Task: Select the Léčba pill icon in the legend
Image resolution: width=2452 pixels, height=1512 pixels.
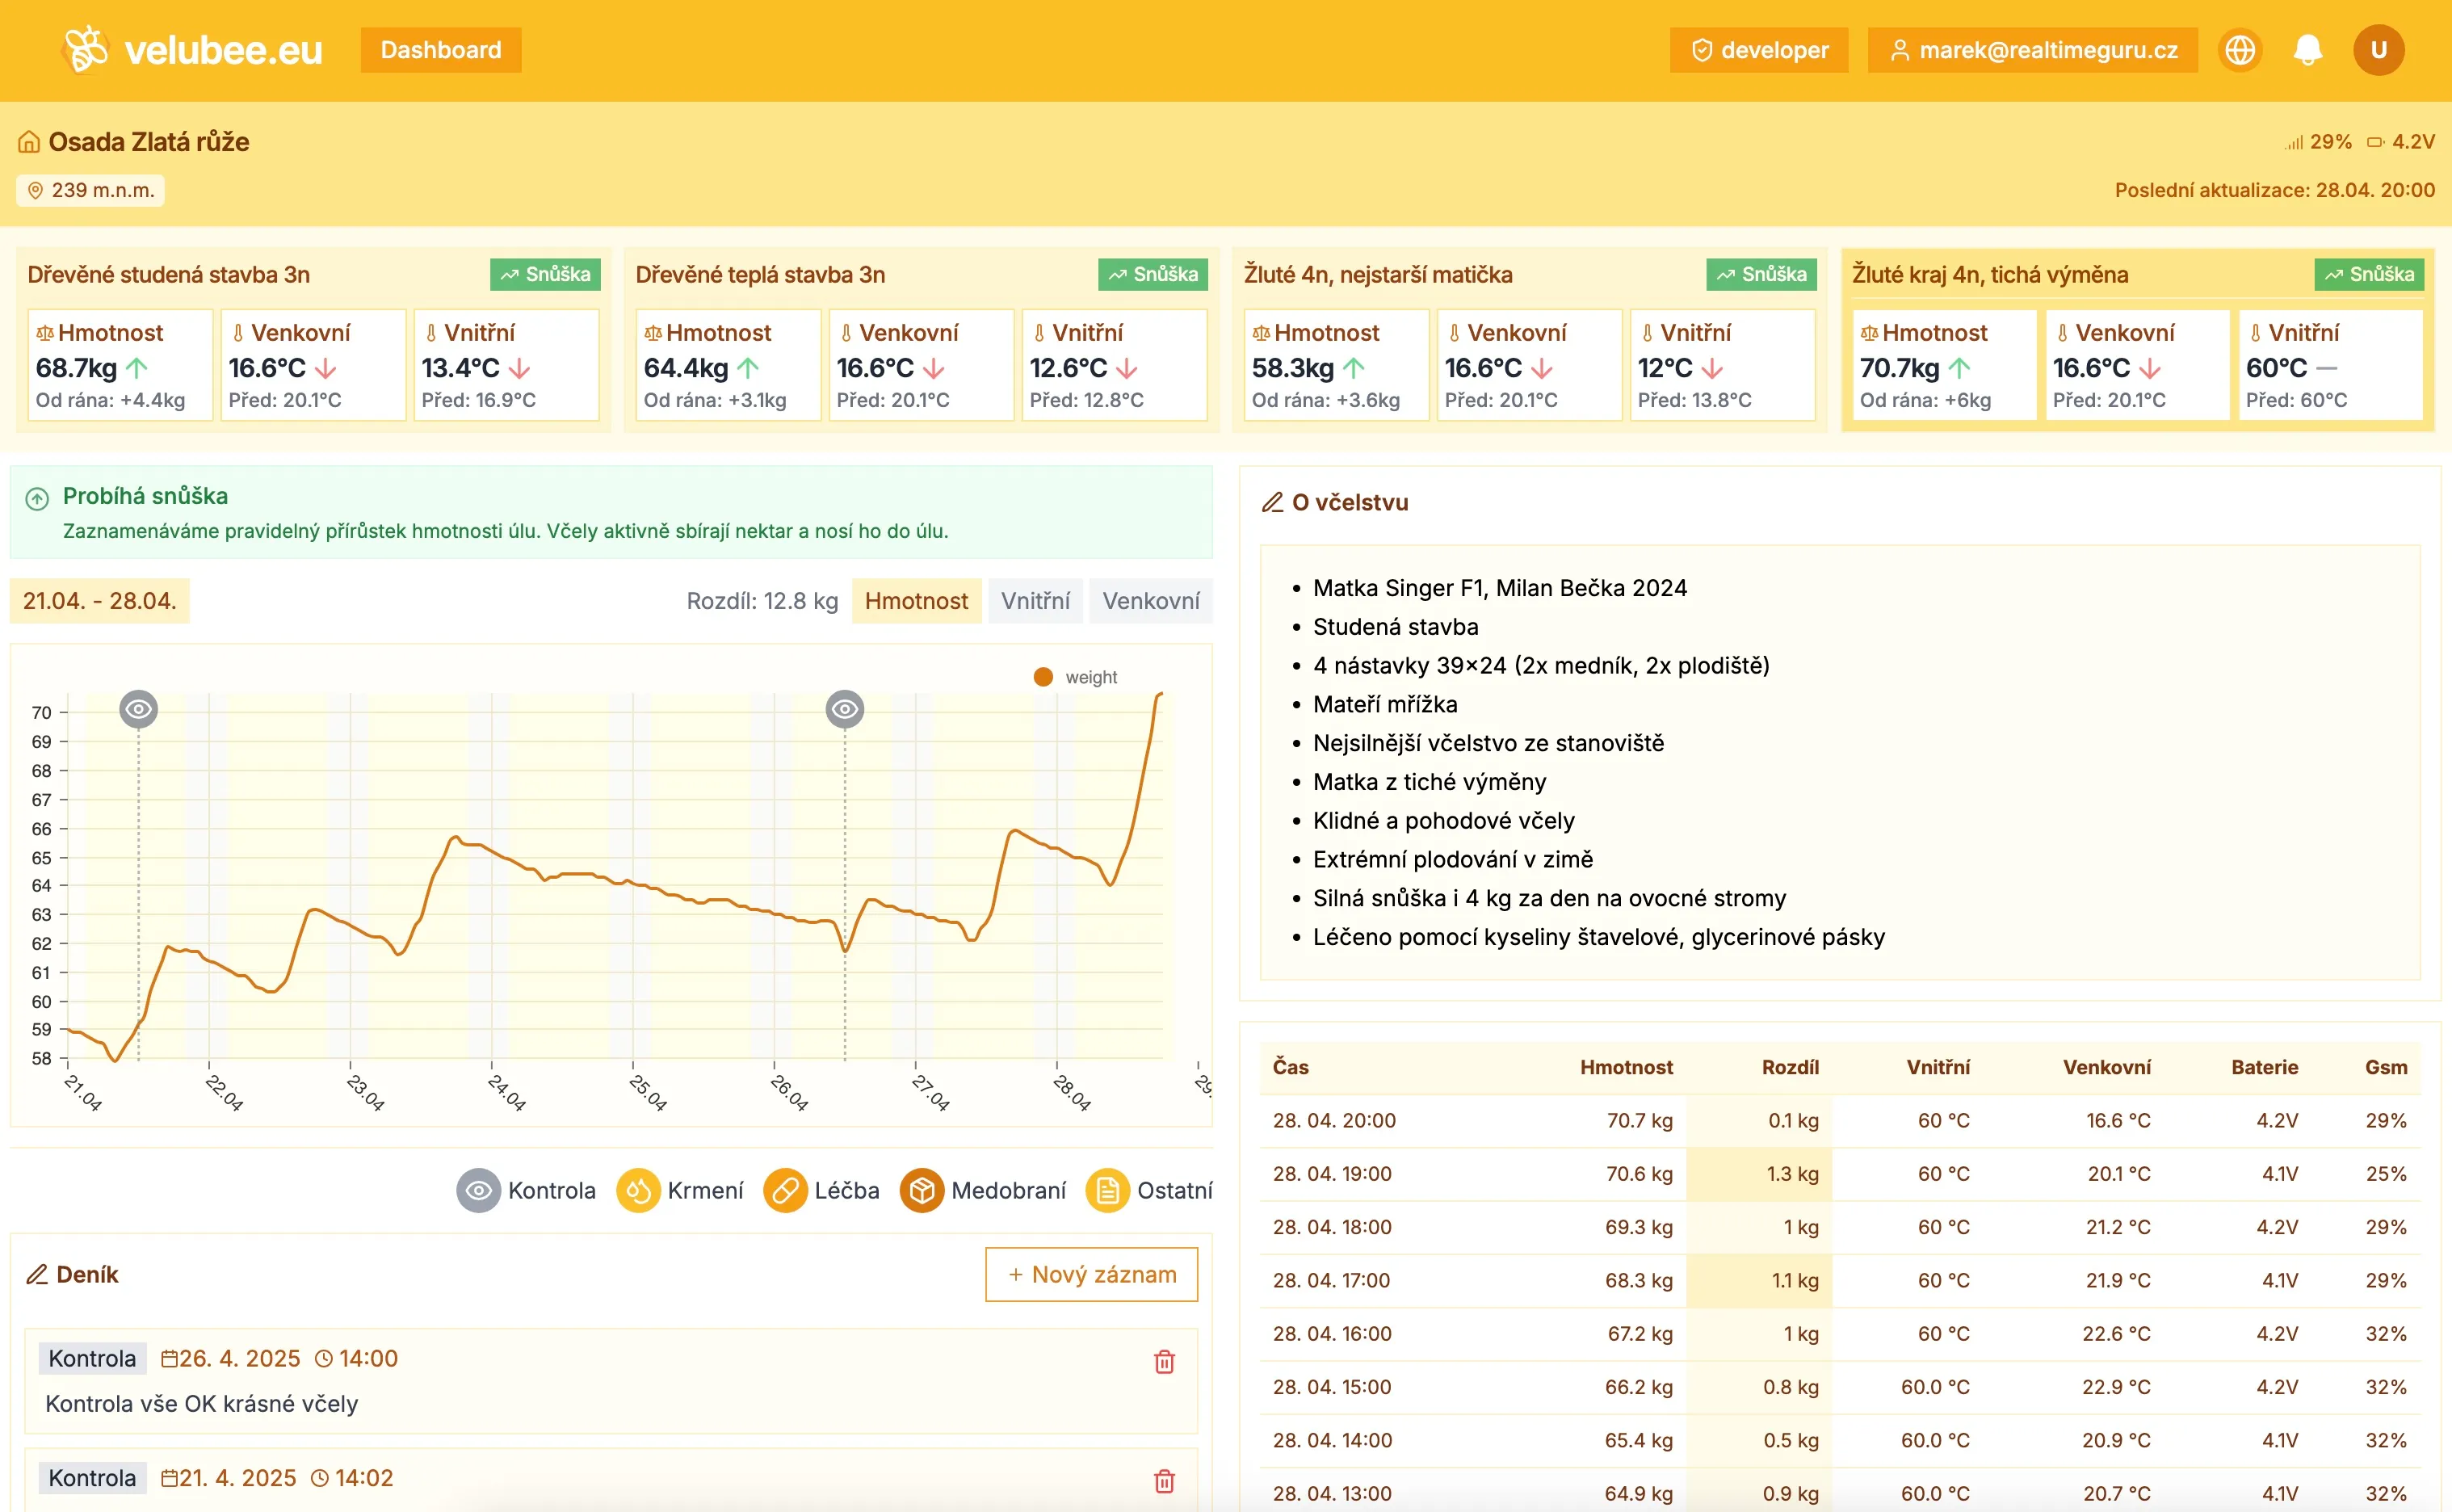Action: [786, 1190]
